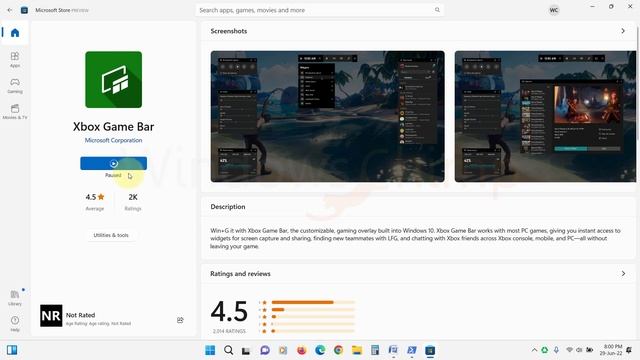Open Windows Start menu on taskbar

click(210, 350)
